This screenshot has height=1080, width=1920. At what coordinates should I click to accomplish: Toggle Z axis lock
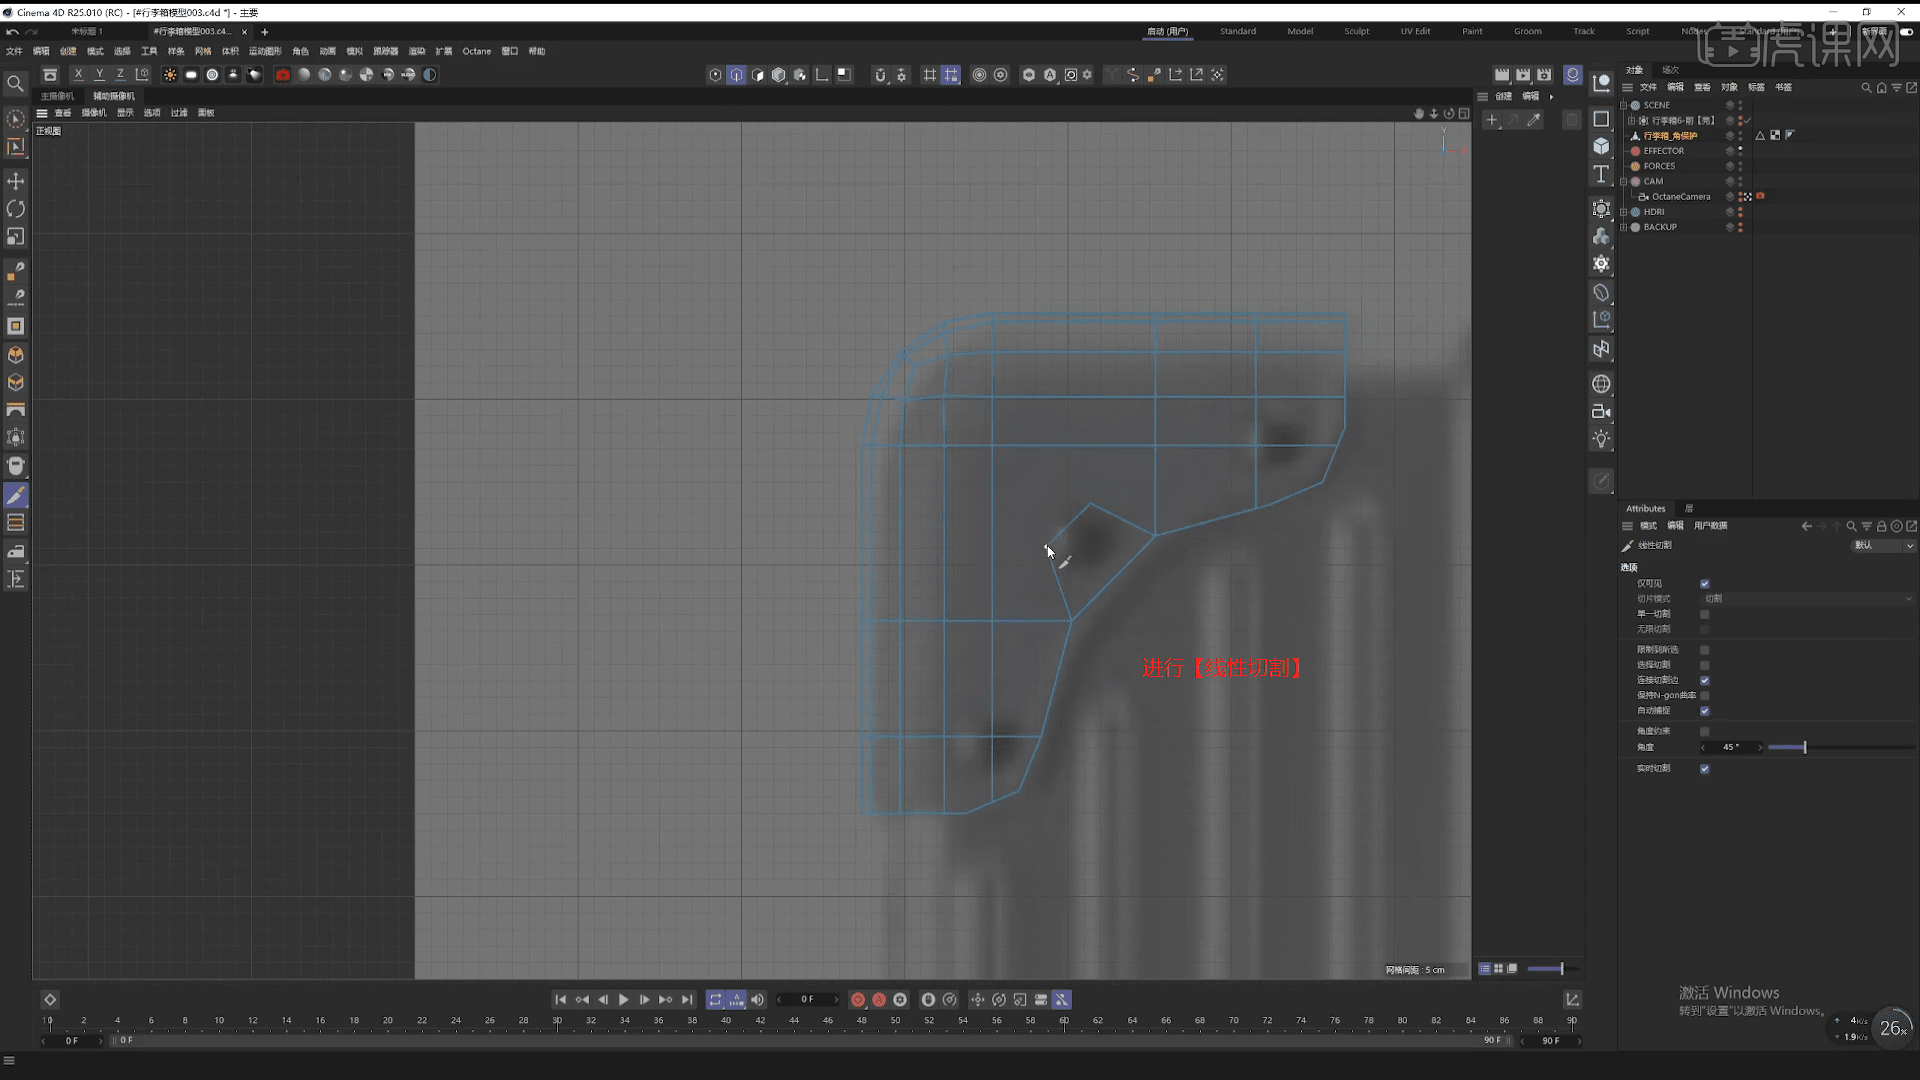[x=120, y=75]
